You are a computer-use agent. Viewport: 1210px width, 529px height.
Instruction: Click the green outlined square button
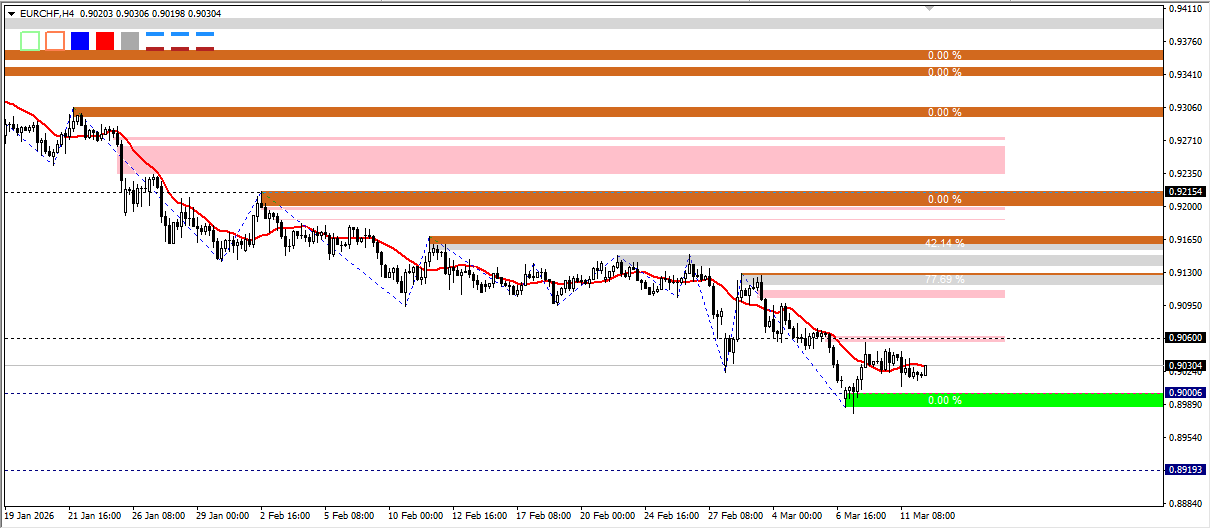tap(30, 41)
